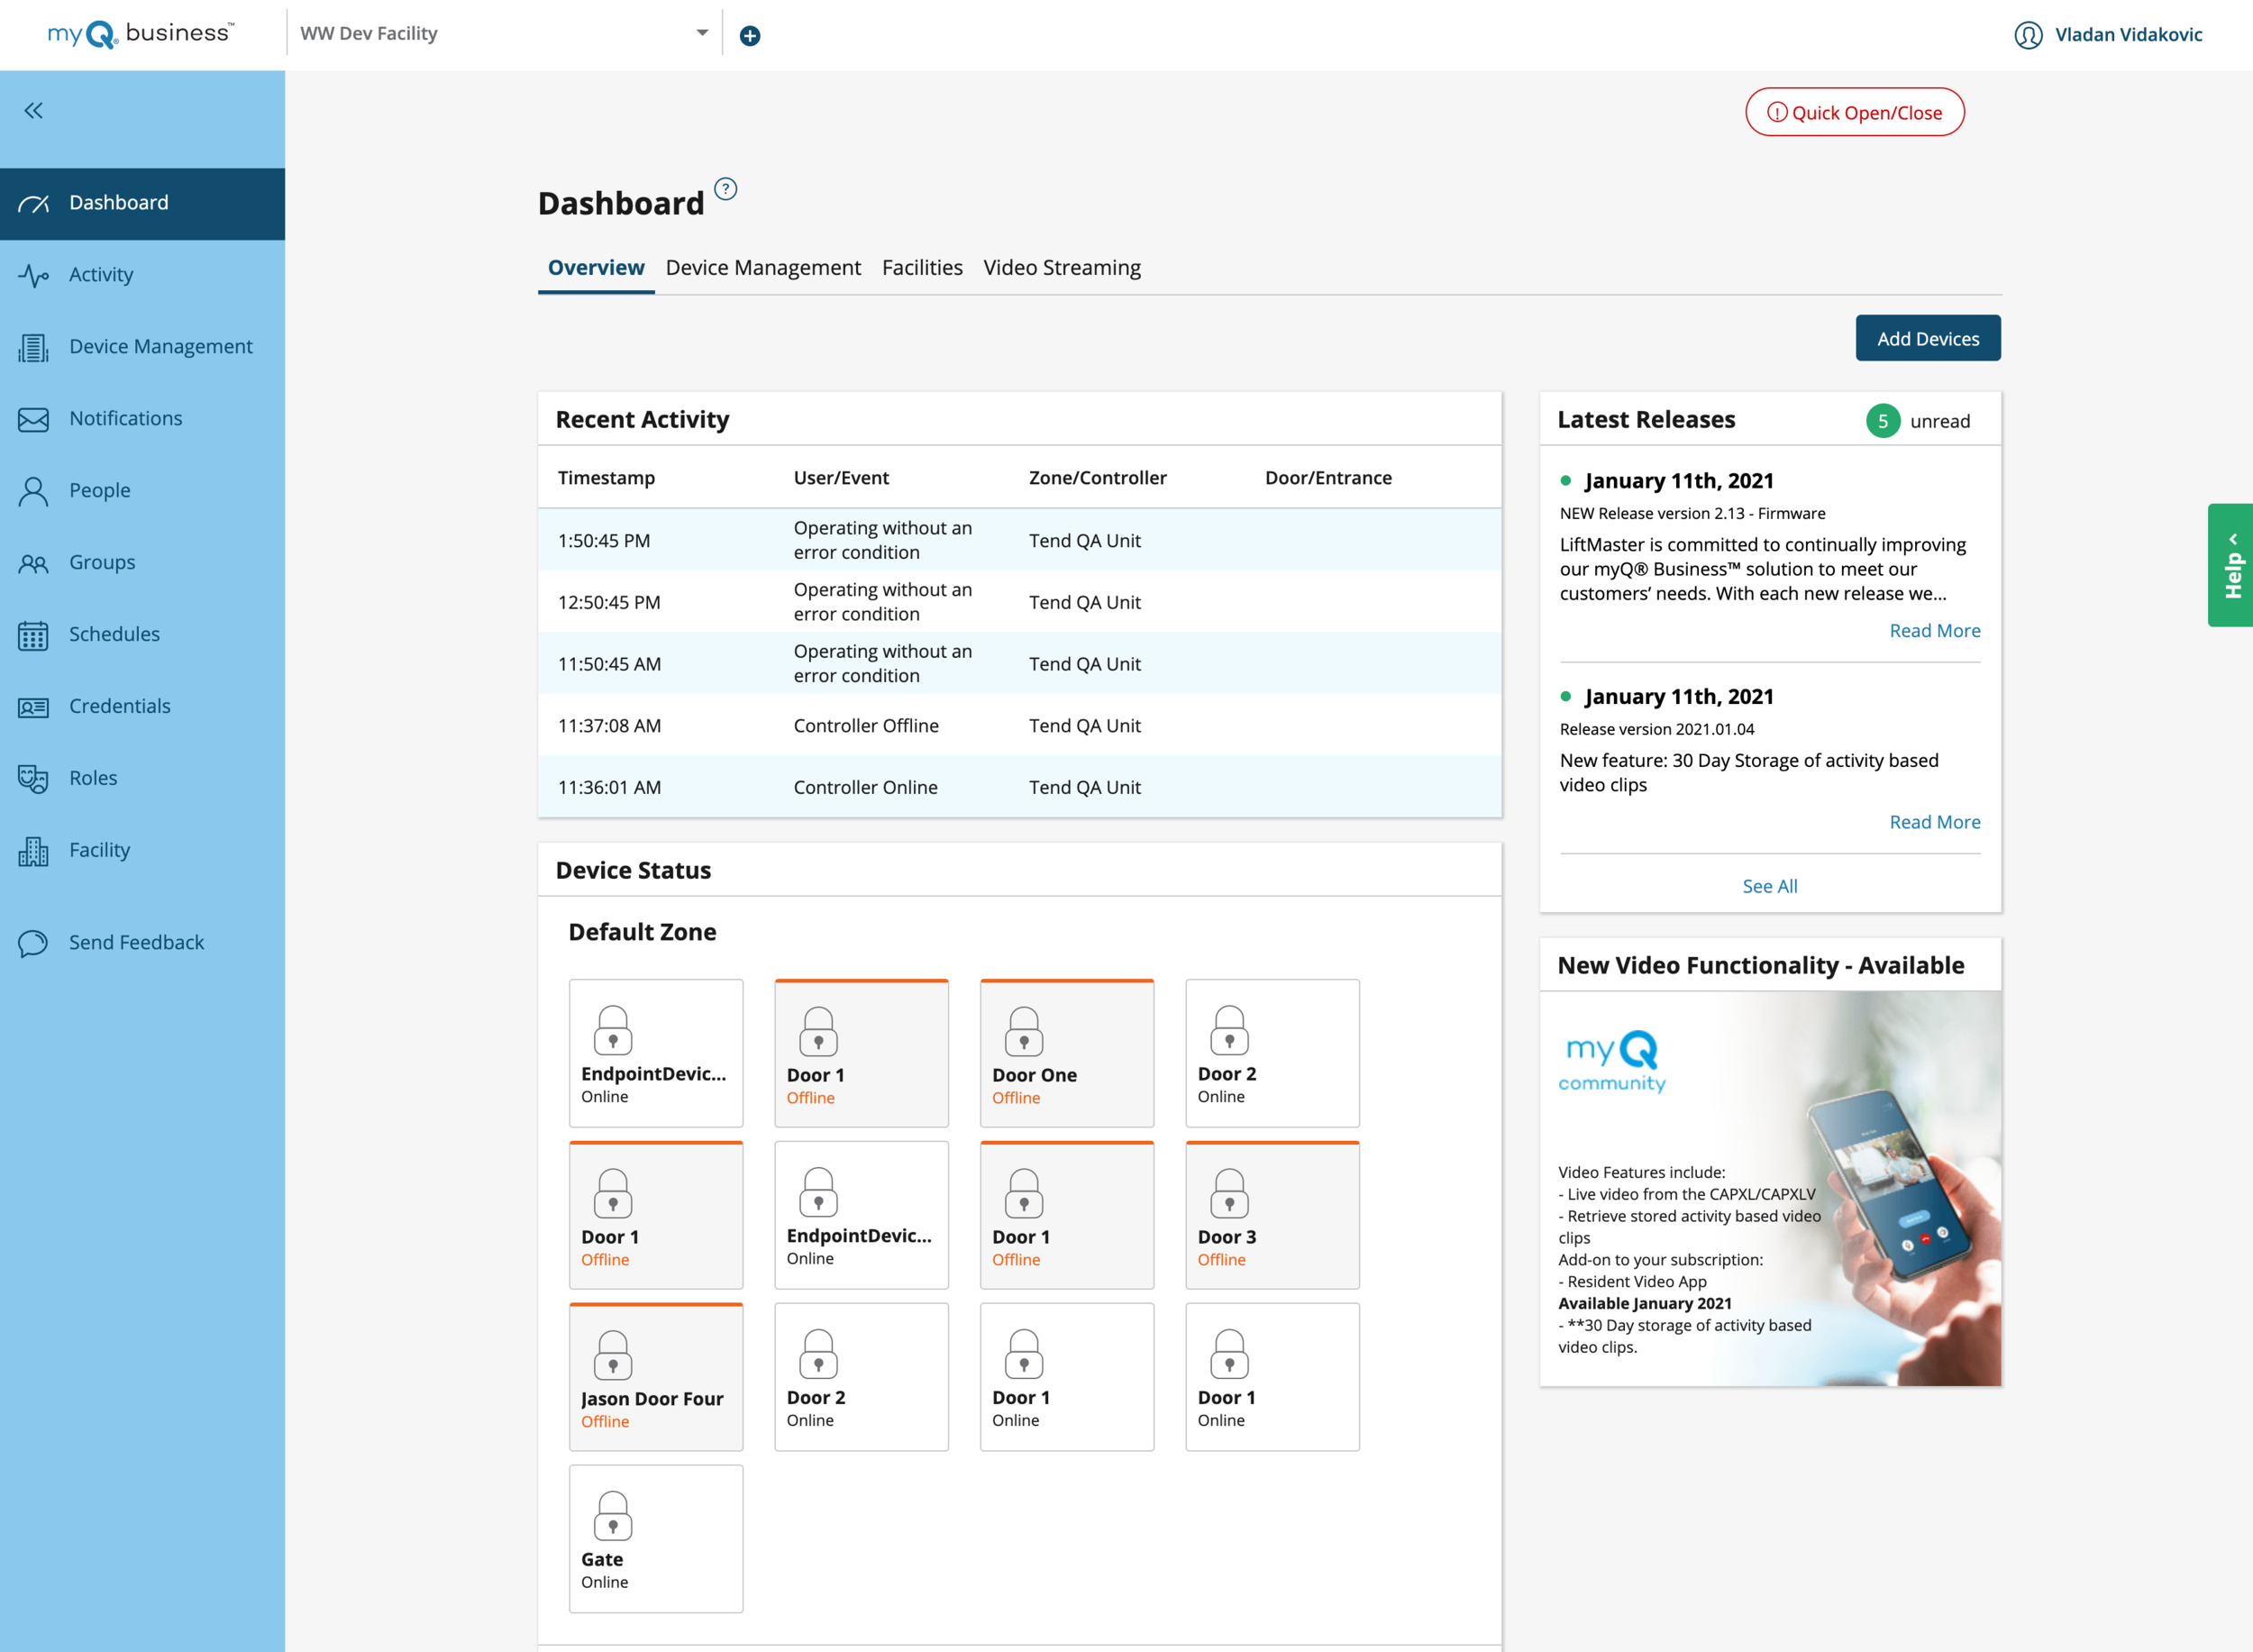Open Schedules calendar icon
The height and width of the screenshot is (1652, 2253).
tap(33, 635)
